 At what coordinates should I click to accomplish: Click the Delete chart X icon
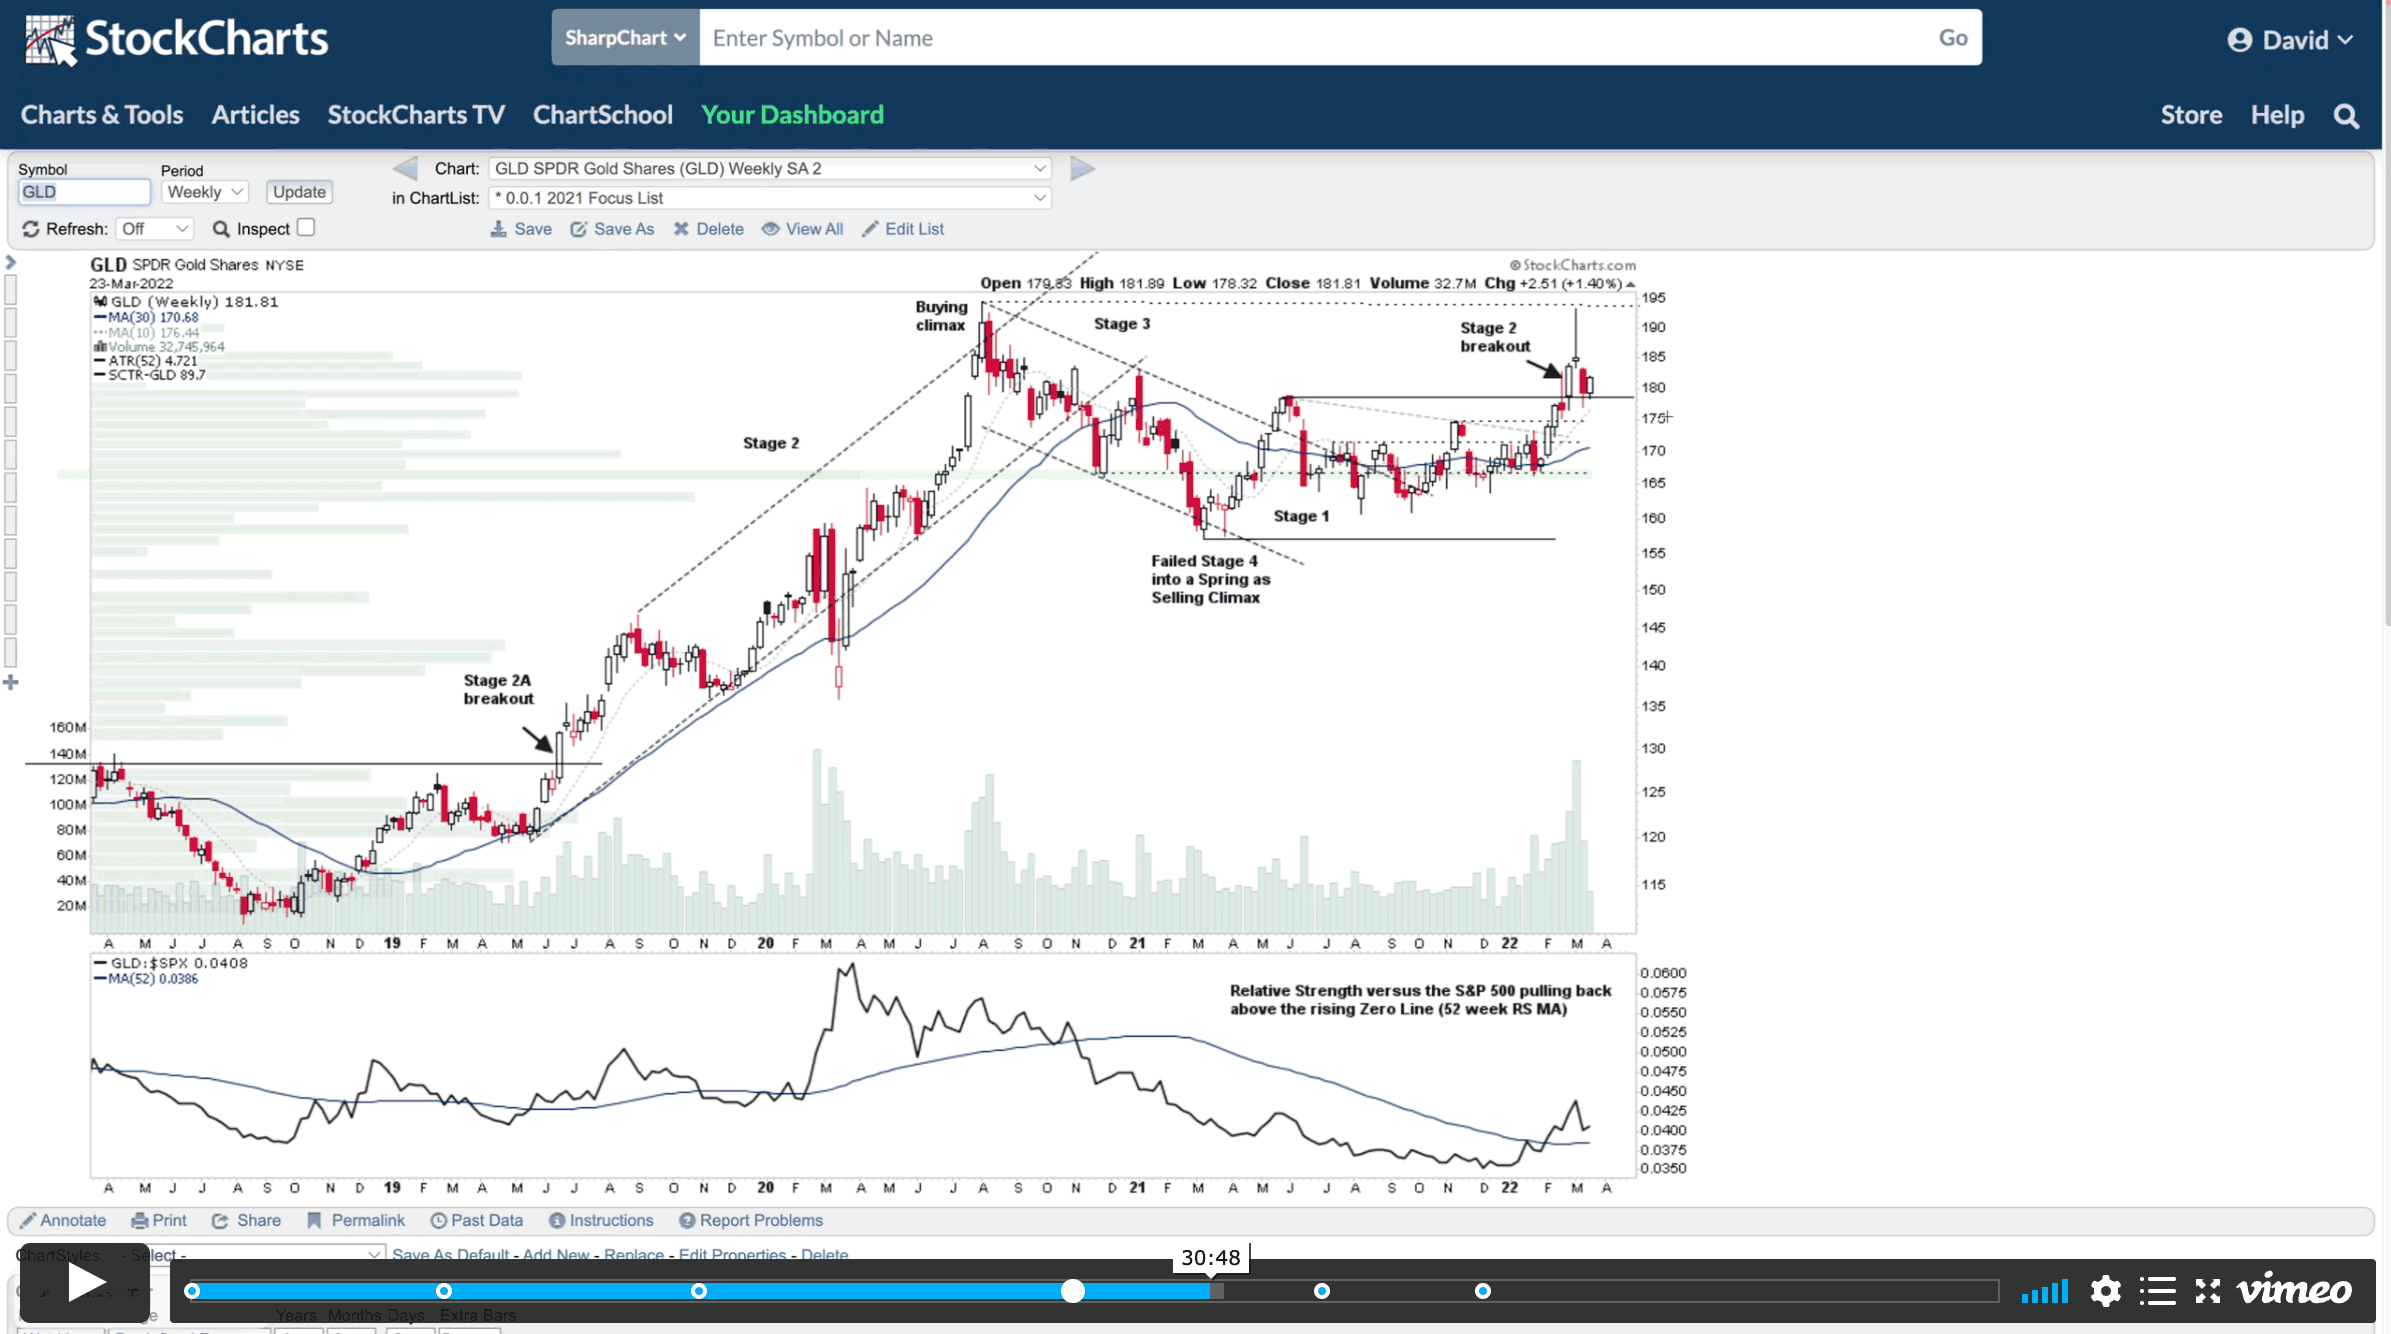[681, 229]
